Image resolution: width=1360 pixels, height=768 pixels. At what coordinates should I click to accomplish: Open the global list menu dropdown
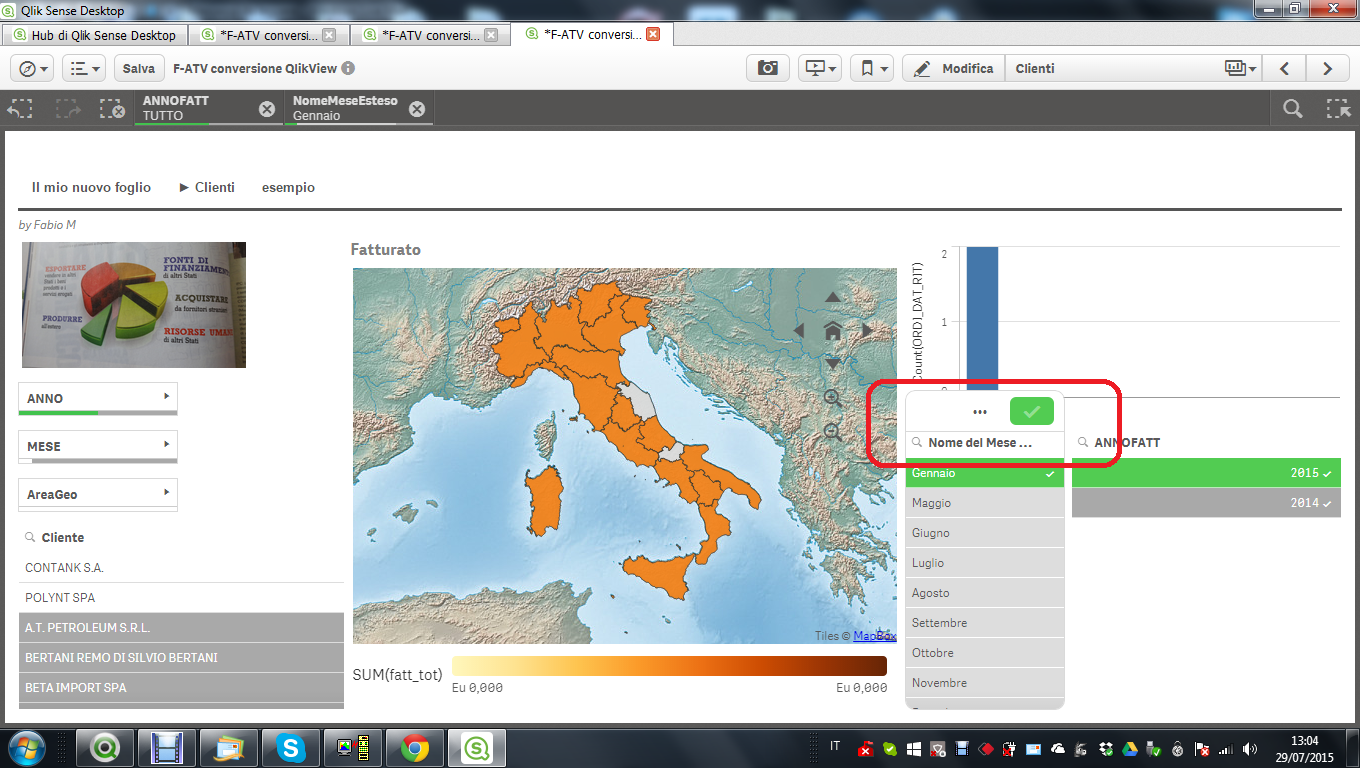point(83,68)
